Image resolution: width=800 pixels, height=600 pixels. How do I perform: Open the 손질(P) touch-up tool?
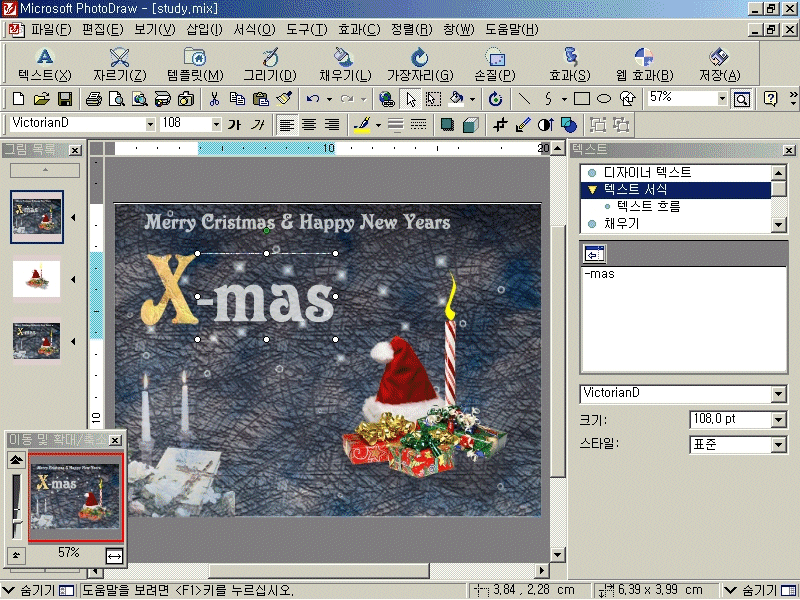(x=494, y=64)
